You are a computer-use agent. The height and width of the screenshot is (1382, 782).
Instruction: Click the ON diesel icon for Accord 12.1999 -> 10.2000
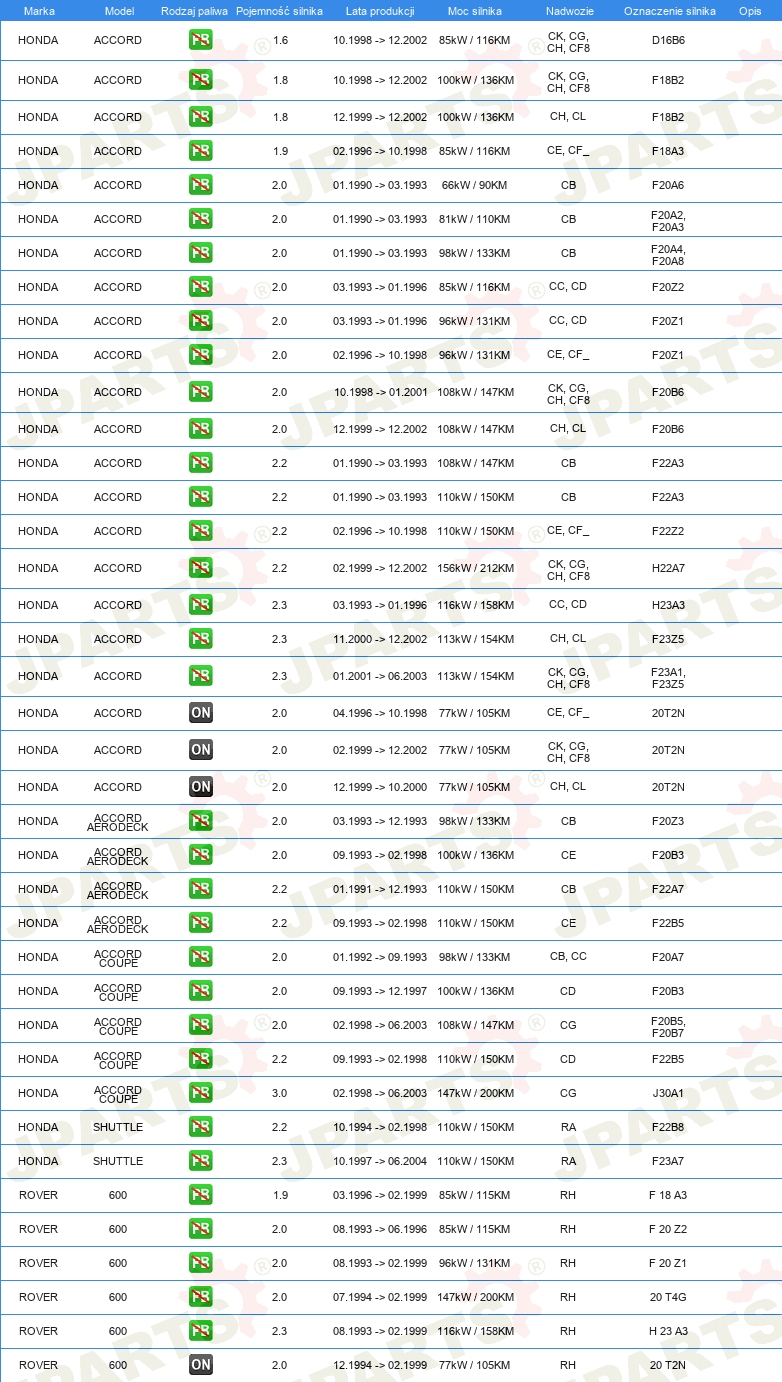(x=201, y=787)
